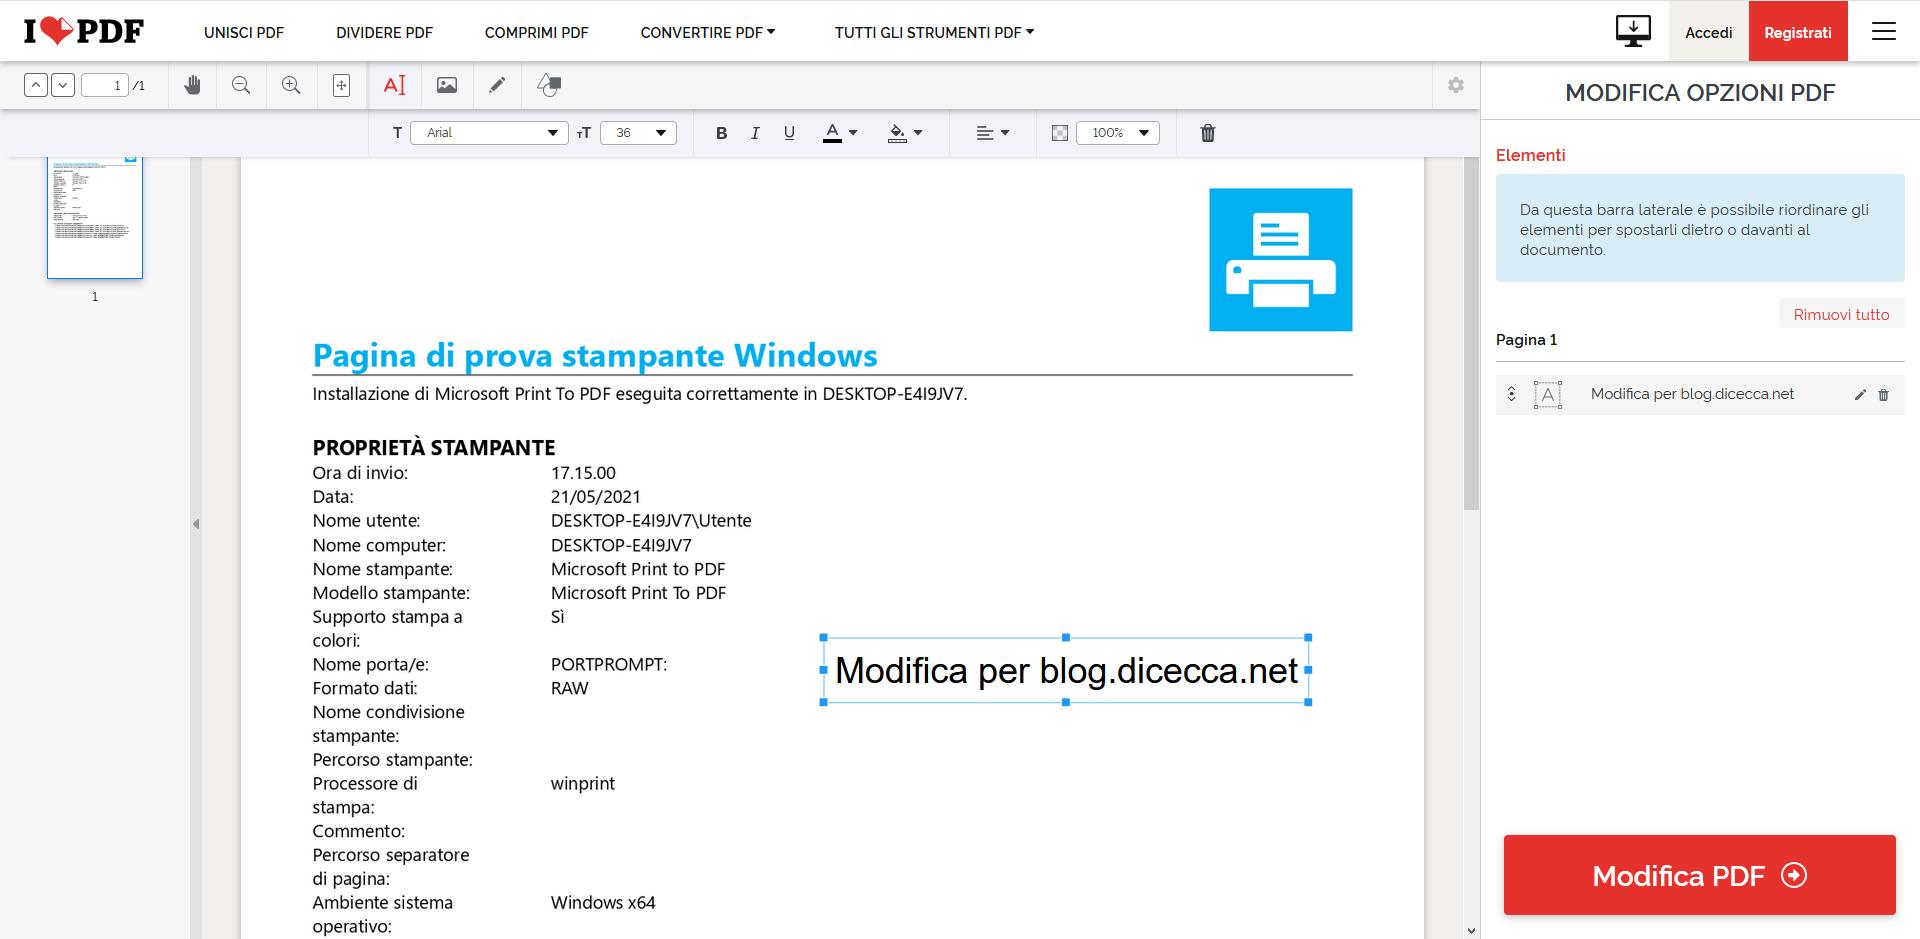Activate the hand pan tool
Image resolution: width=1920 pixels, height=939 pixels.
coord(192,85)
